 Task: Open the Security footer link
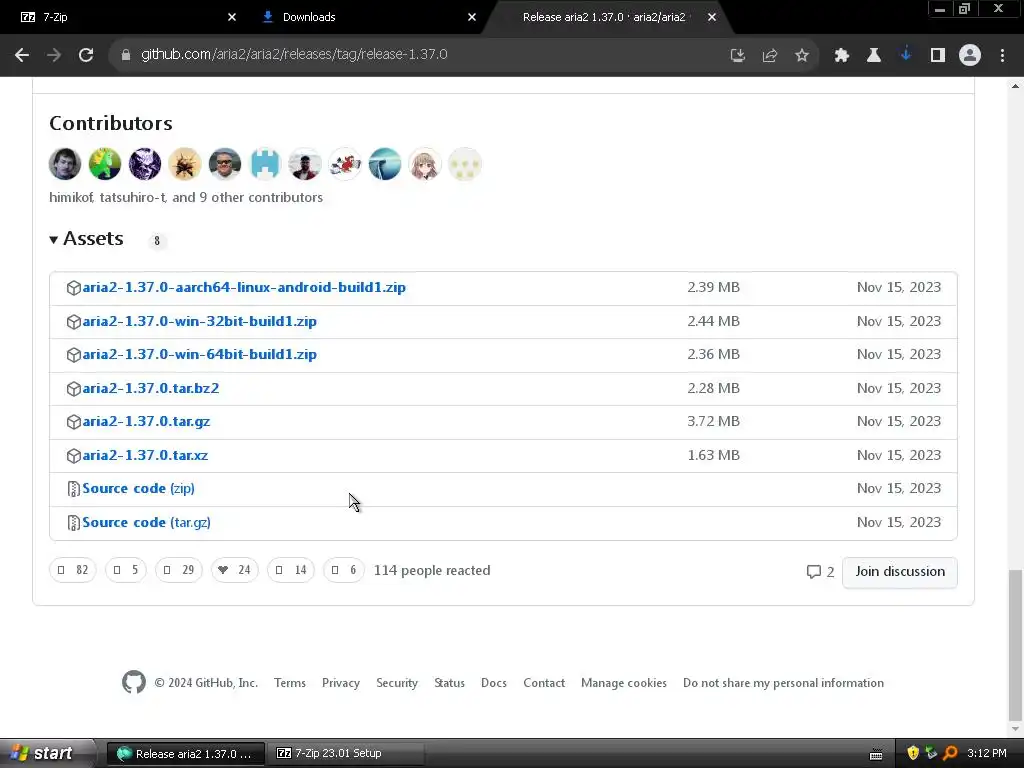point(397,683)
